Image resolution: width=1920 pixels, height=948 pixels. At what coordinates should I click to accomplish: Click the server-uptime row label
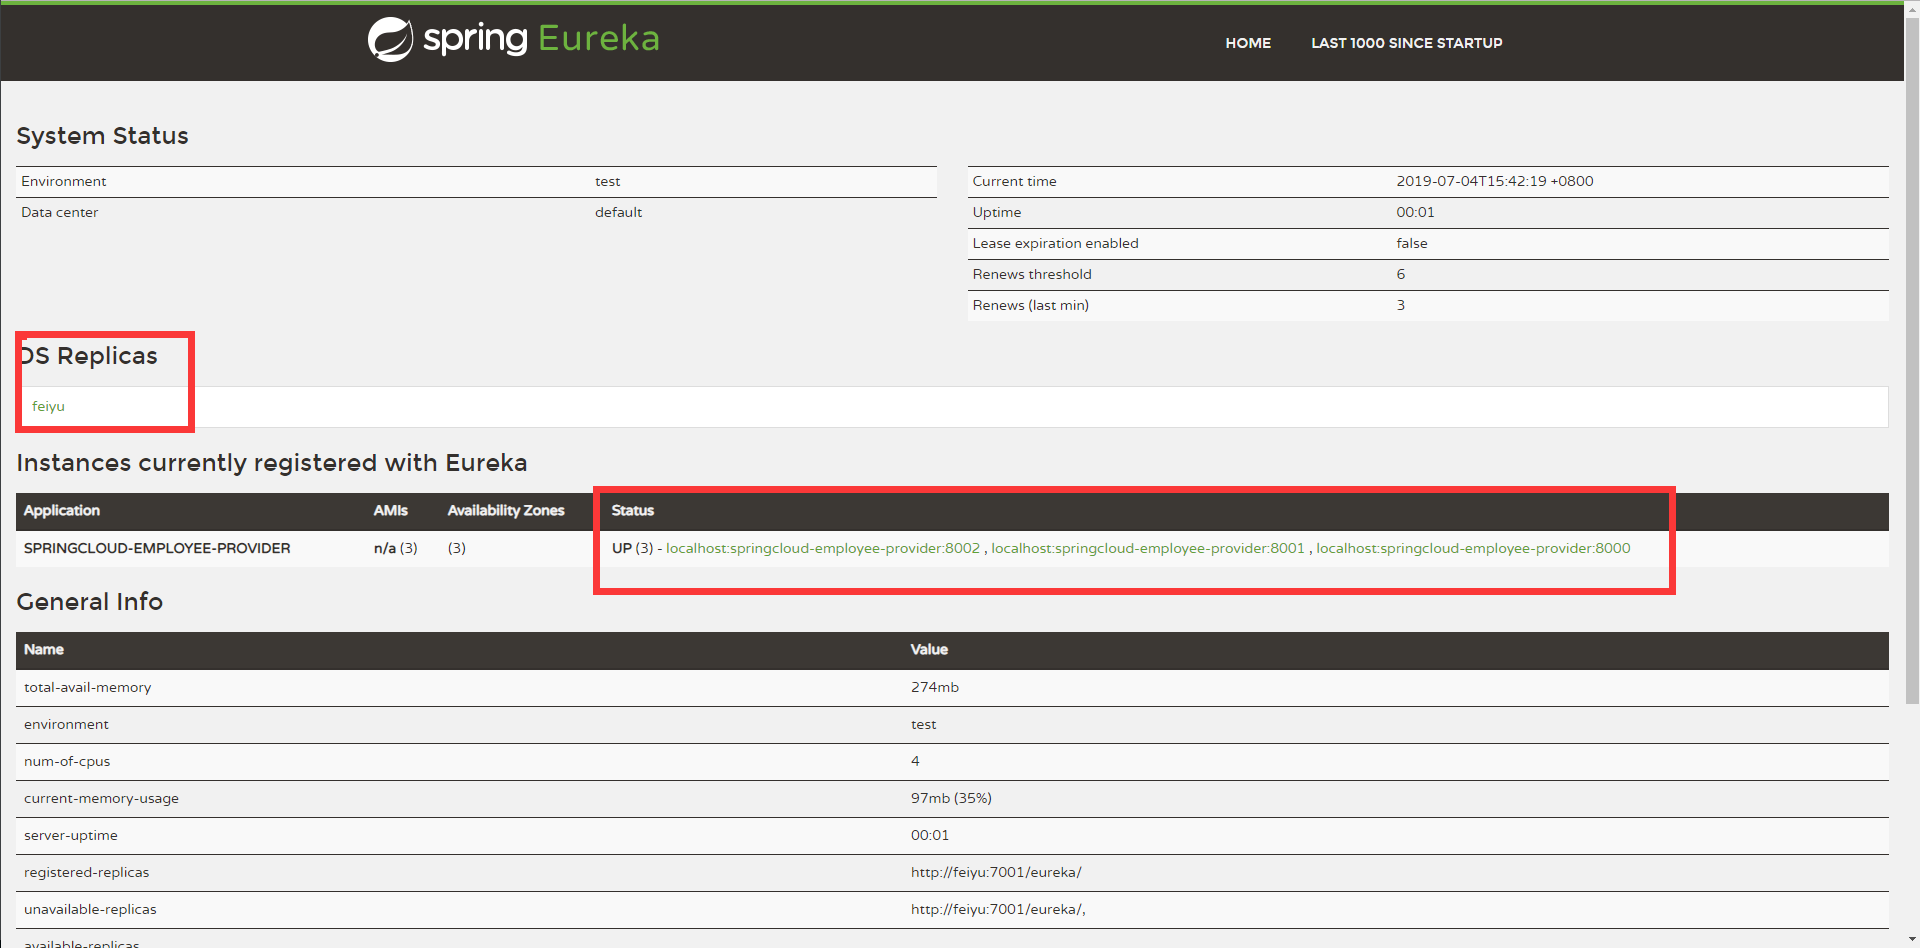pyautogui.click(x=71, y=835)
